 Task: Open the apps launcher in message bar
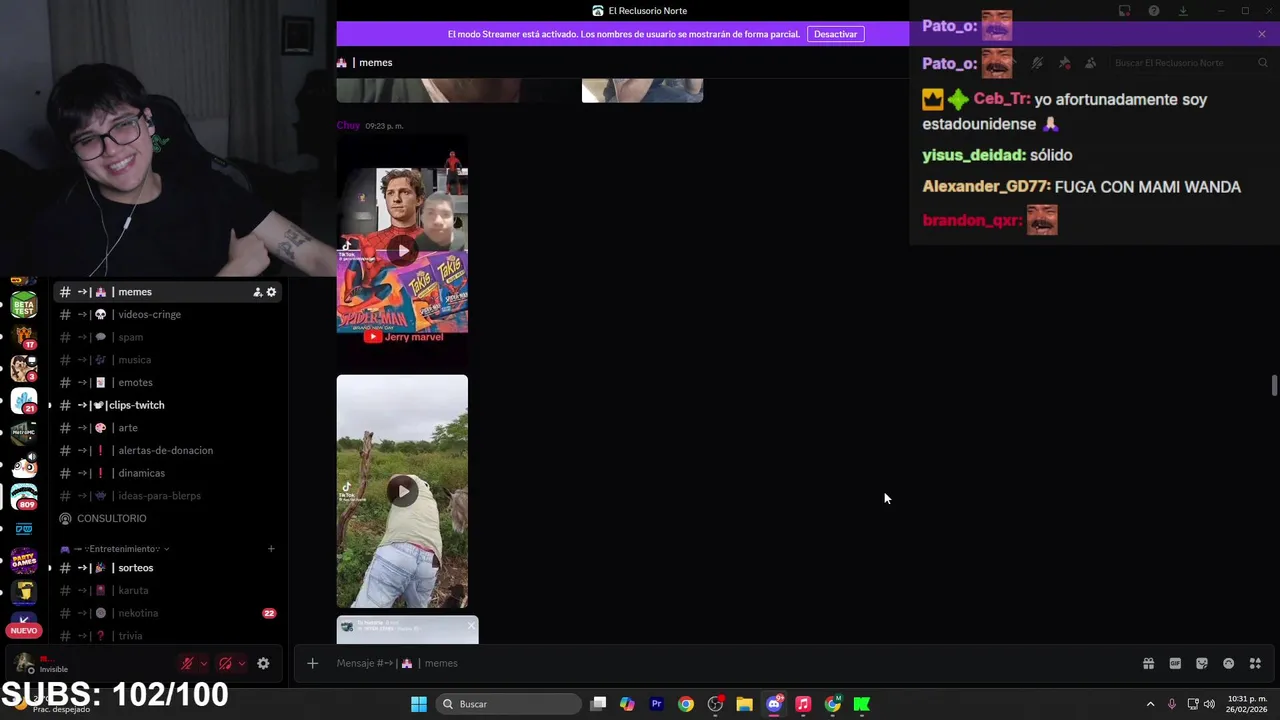click(x=1255, y=663)
